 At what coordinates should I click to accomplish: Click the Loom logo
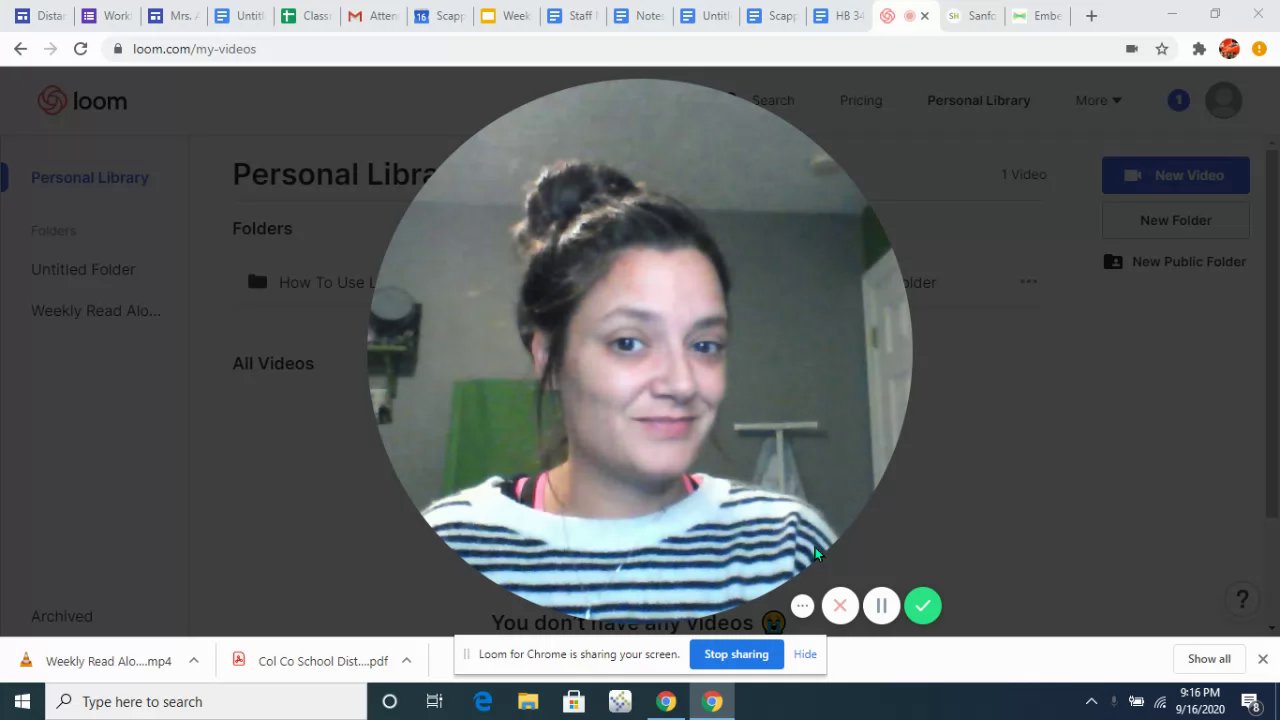coord(83,101)
